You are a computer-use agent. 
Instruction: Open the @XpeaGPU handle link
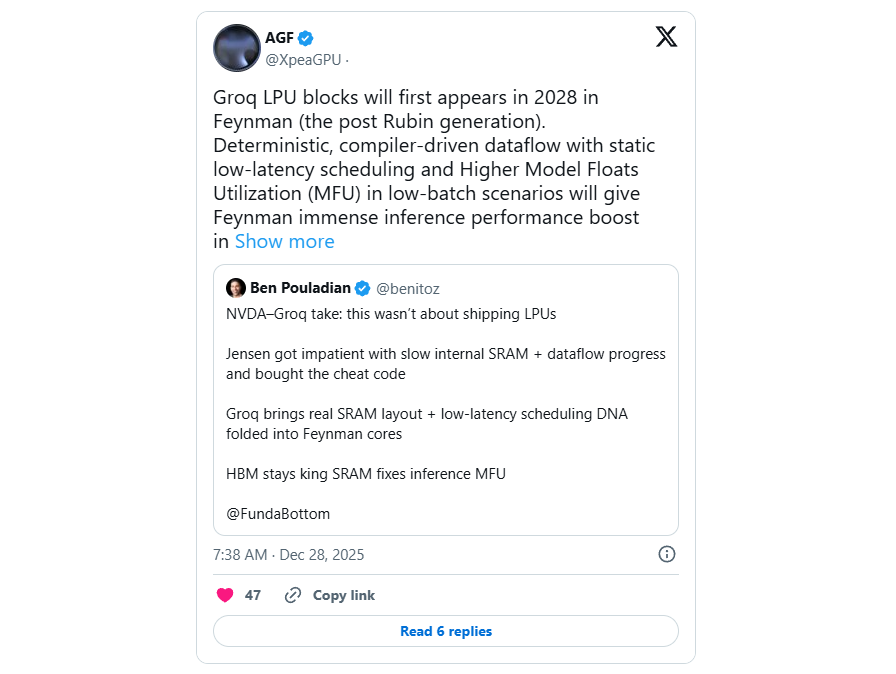point(304,60)
